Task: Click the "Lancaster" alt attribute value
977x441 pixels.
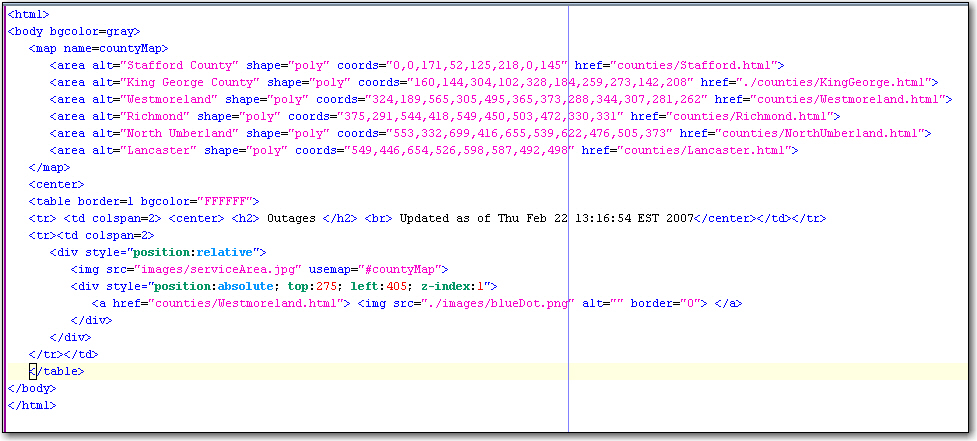Action: tap(159, 150)
